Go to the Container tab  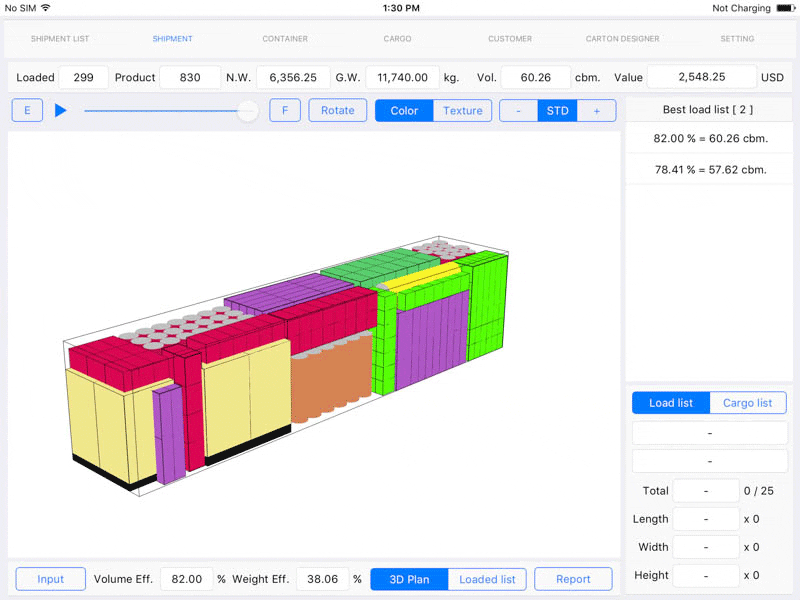tap(285, 39)
